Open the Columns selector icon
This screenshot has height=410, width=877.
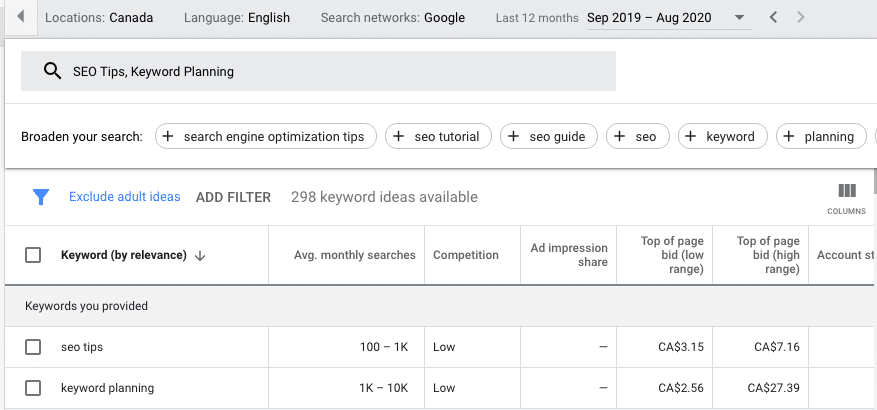[x=847, y=191]
